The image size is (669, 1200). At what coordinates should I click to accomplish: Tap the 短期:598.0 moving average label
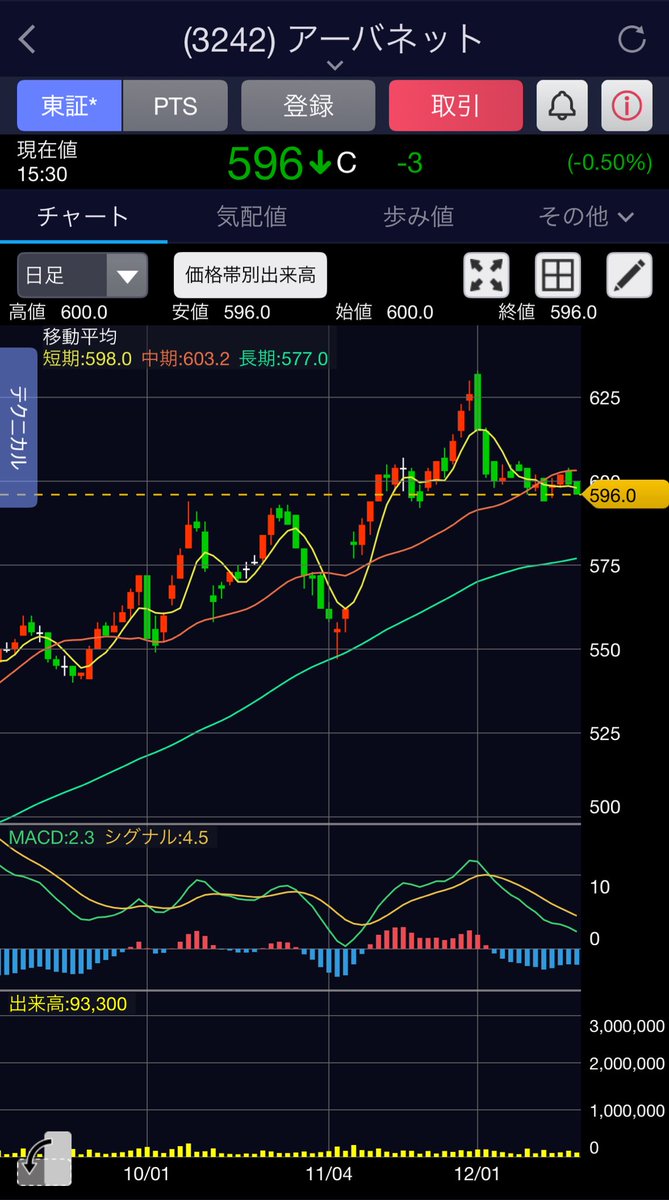tap(87, 358)
